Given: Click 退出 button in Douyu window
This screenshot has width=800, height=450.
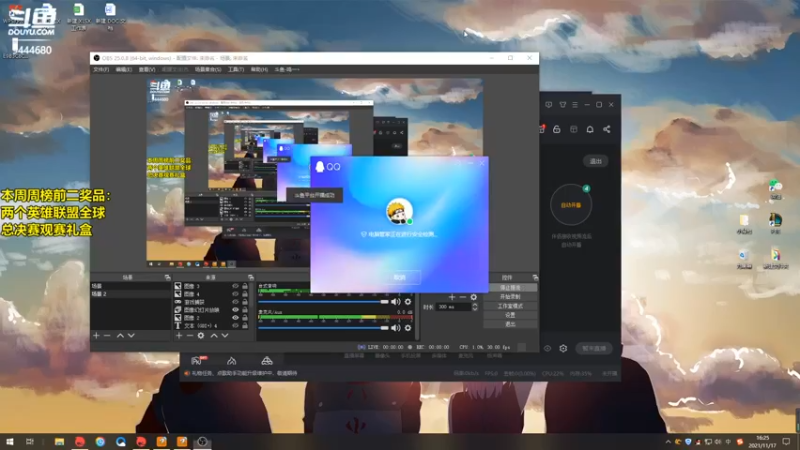Looking at the screenshot, I should pyautogui.click(x=595, y=161).
